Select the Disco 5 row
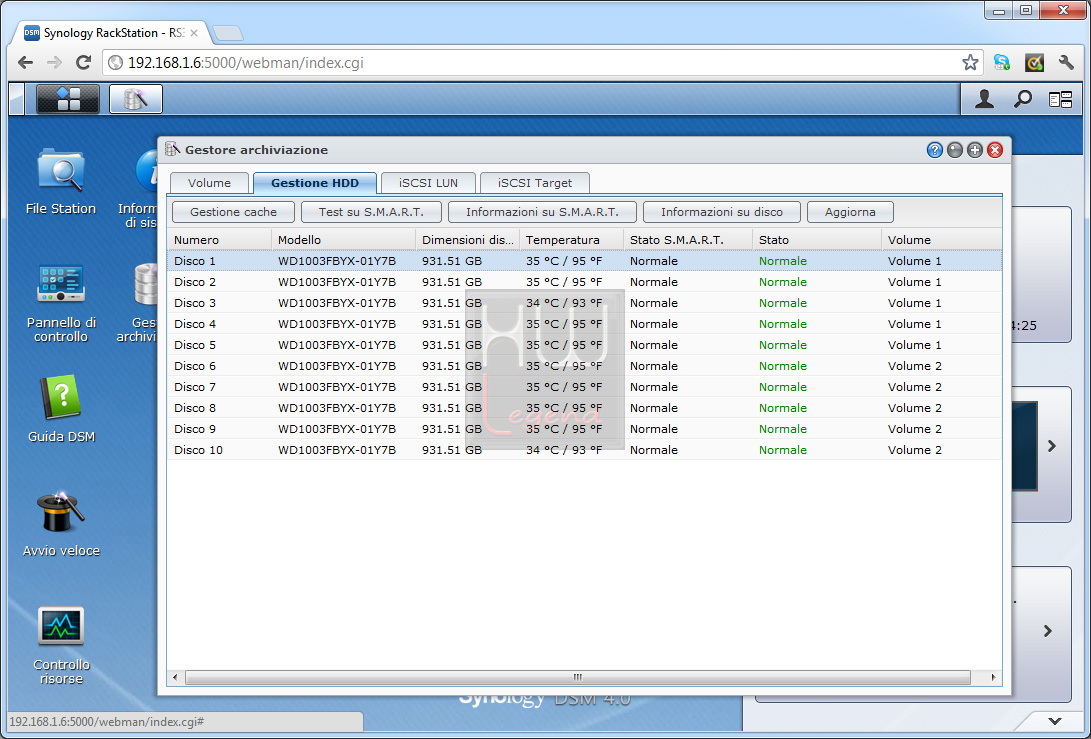Viewport: 1091px width, 739px height. click(584, 344)
